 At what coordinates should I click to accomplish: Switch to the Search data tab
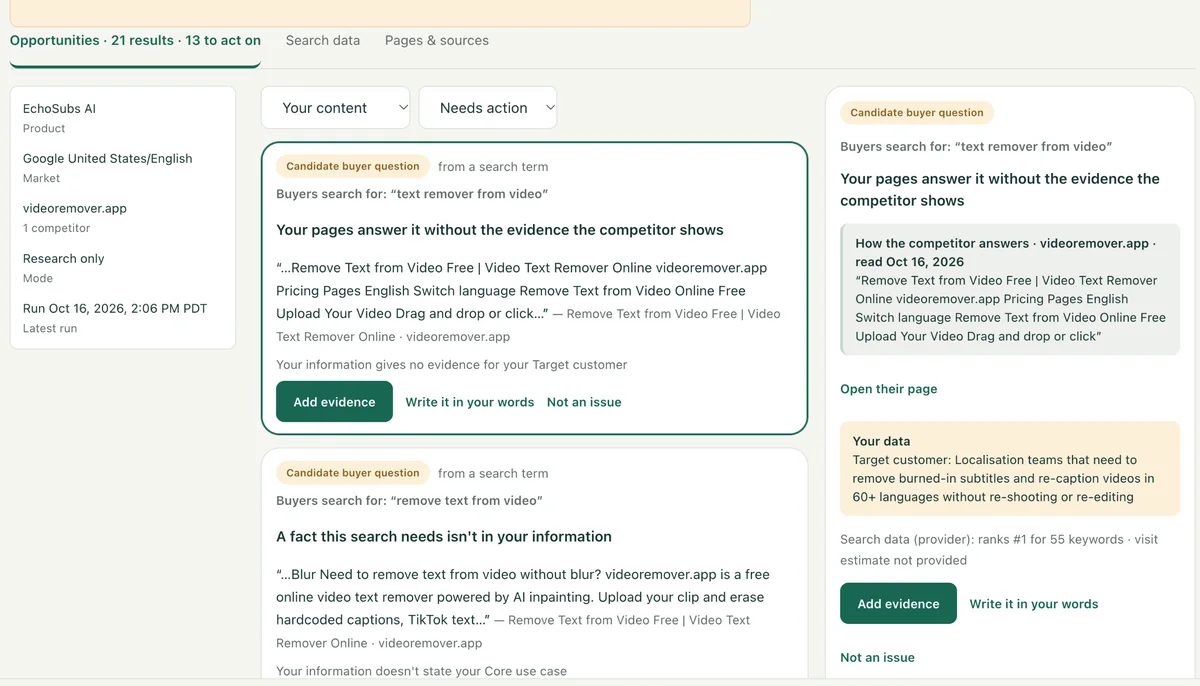point(322,41)
